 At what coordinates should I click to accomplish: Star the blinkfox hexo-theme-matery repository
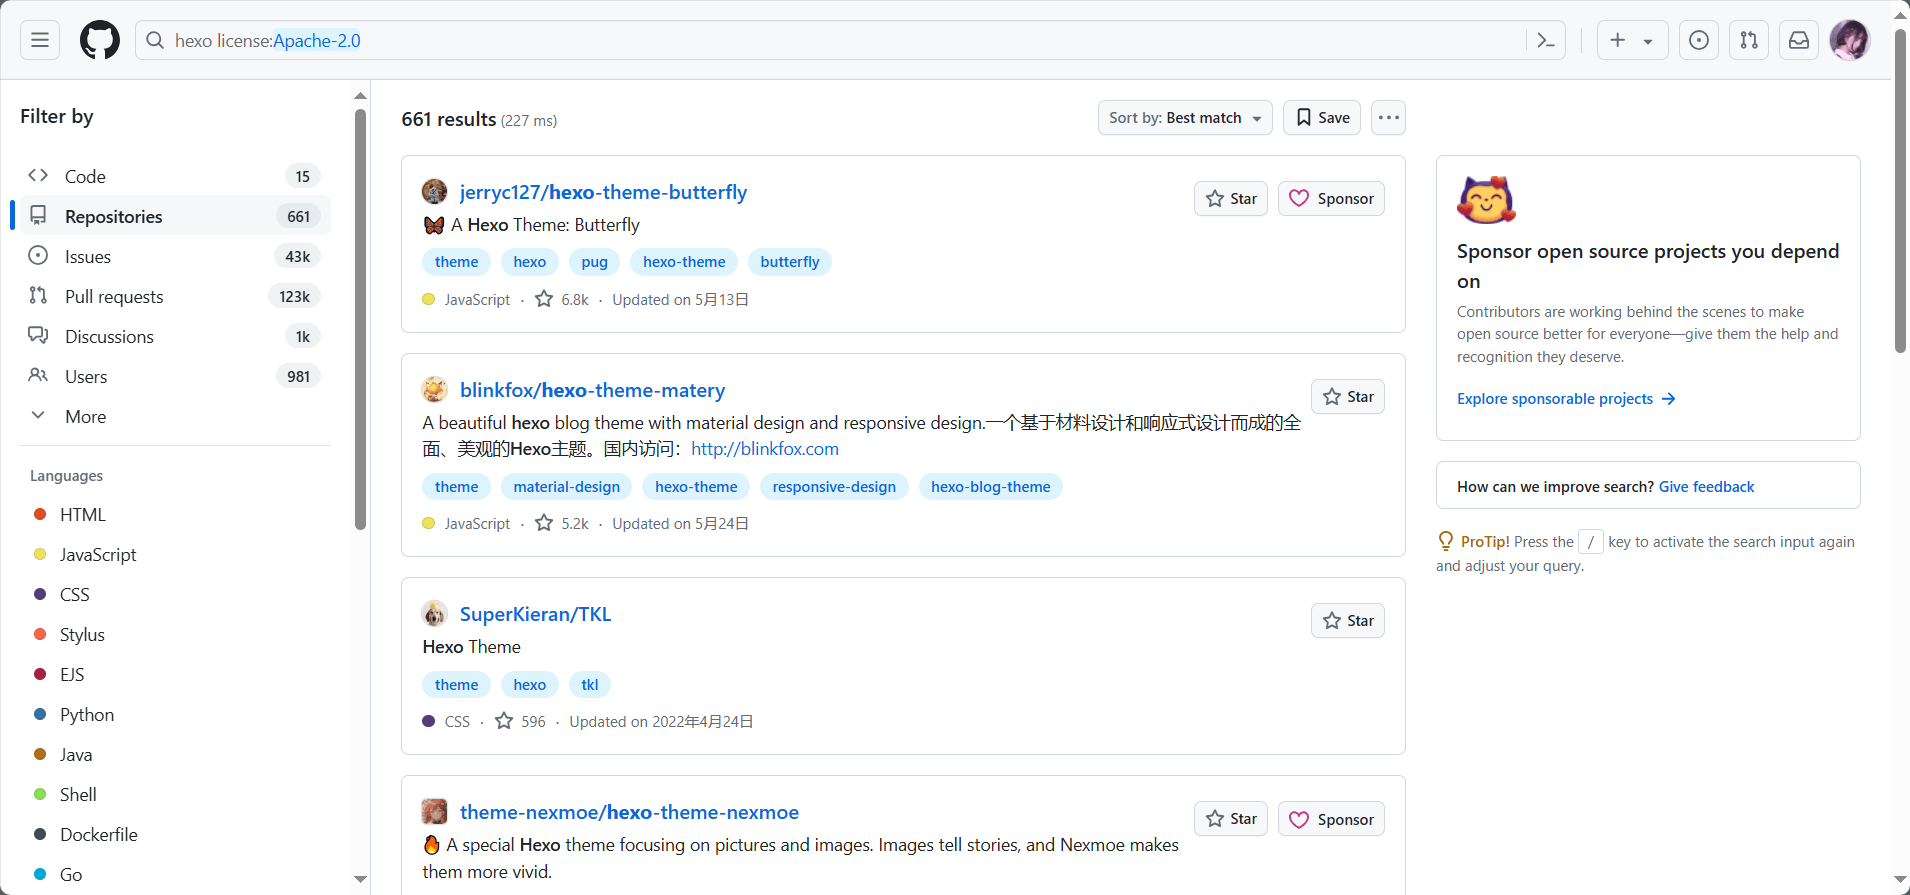tap(1348, 397)
